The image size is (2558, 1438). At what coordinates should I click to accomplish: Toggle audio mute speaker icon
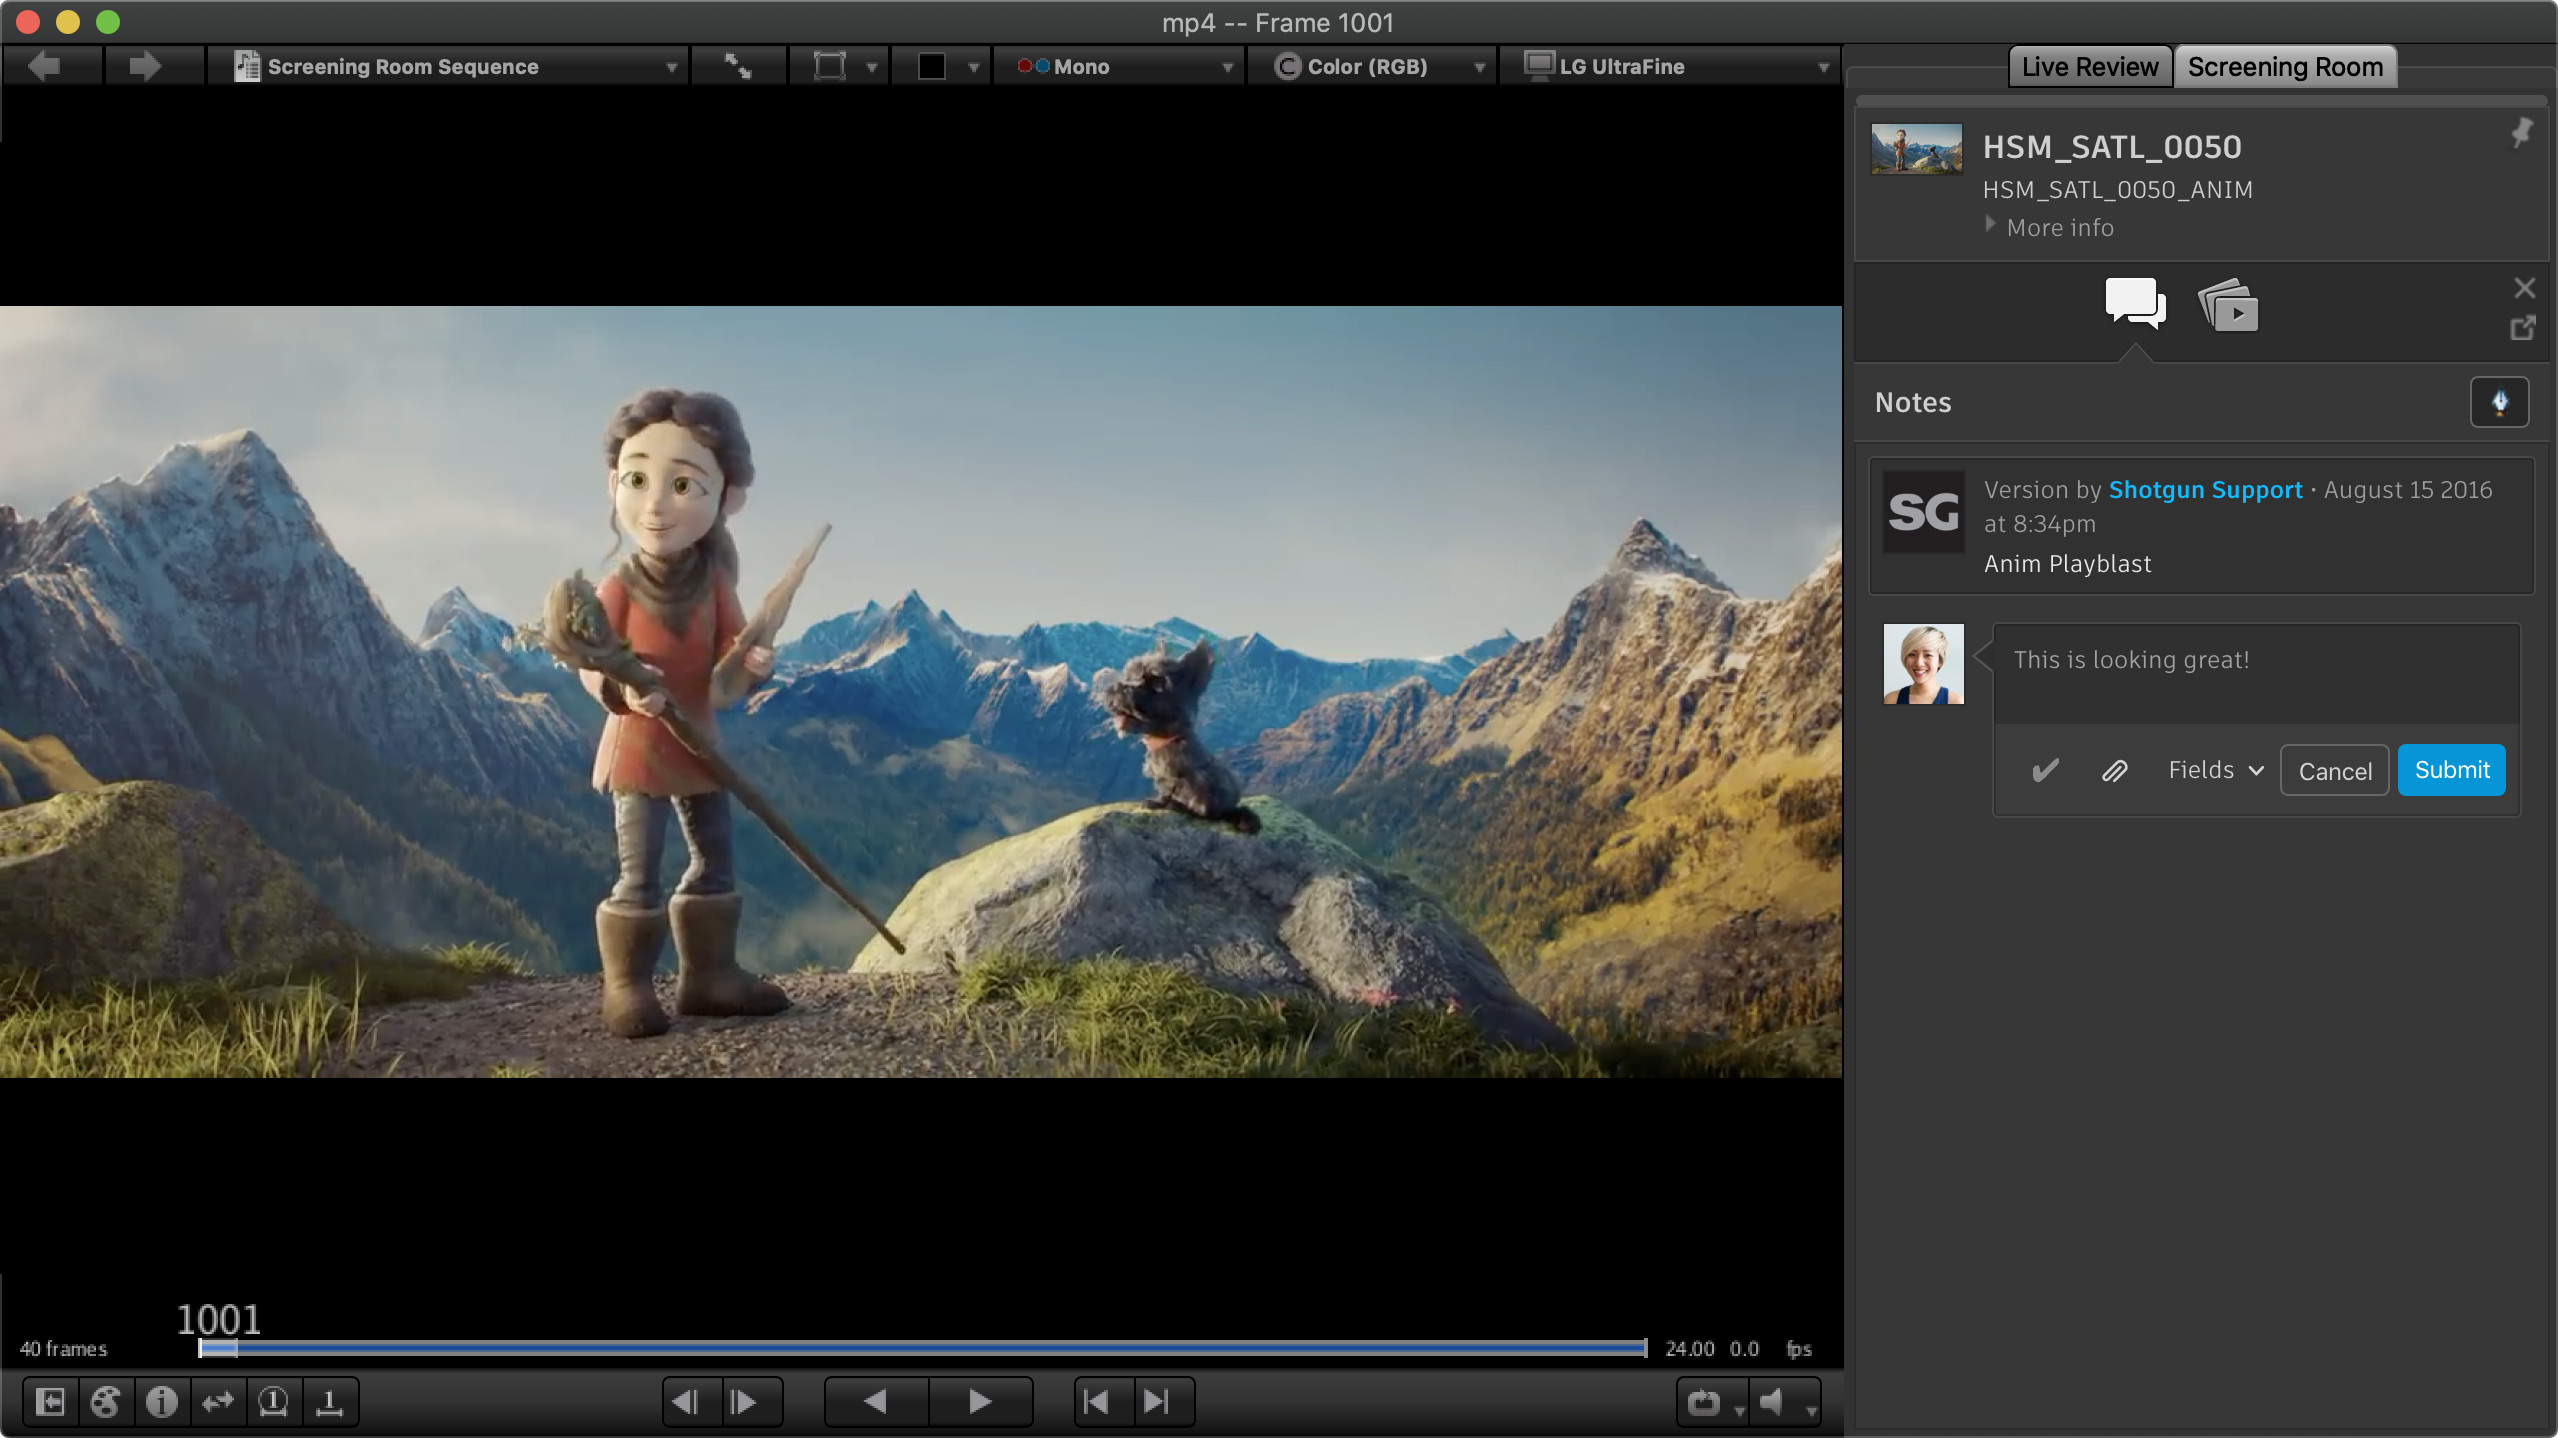pos(1772,1402)
